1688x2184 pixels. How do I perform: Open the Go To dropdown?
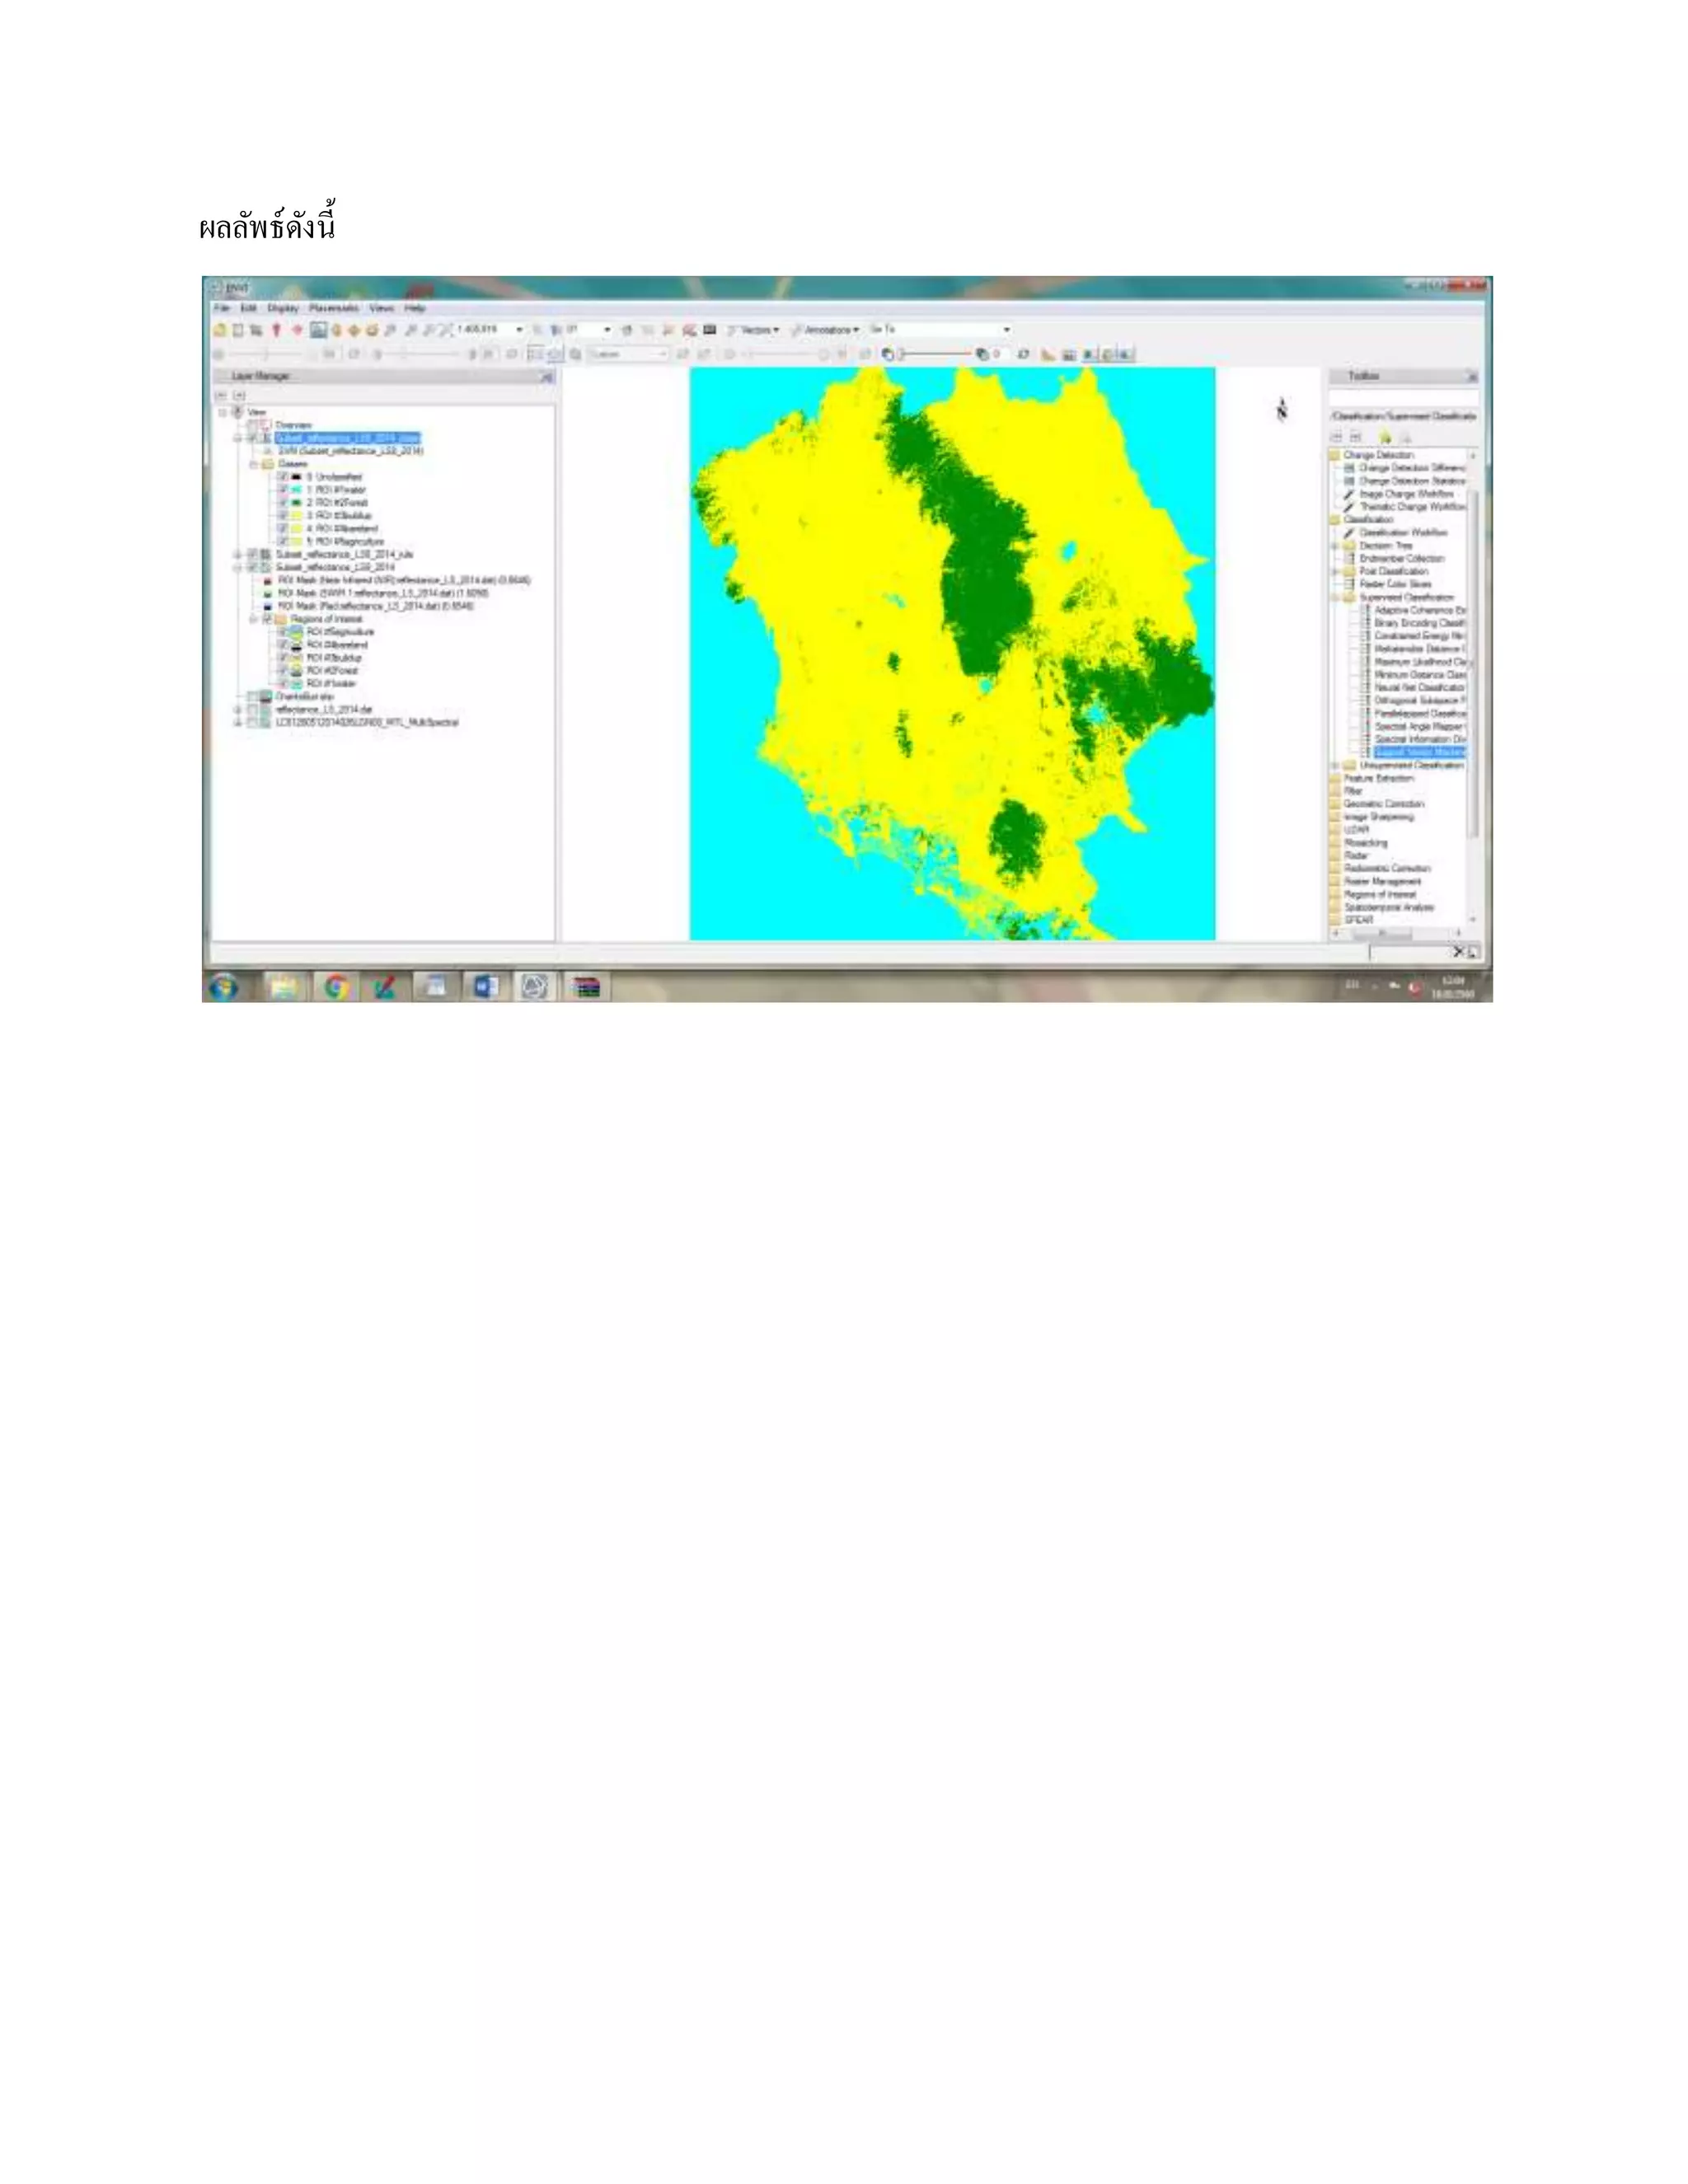(x=1006, y=330)
